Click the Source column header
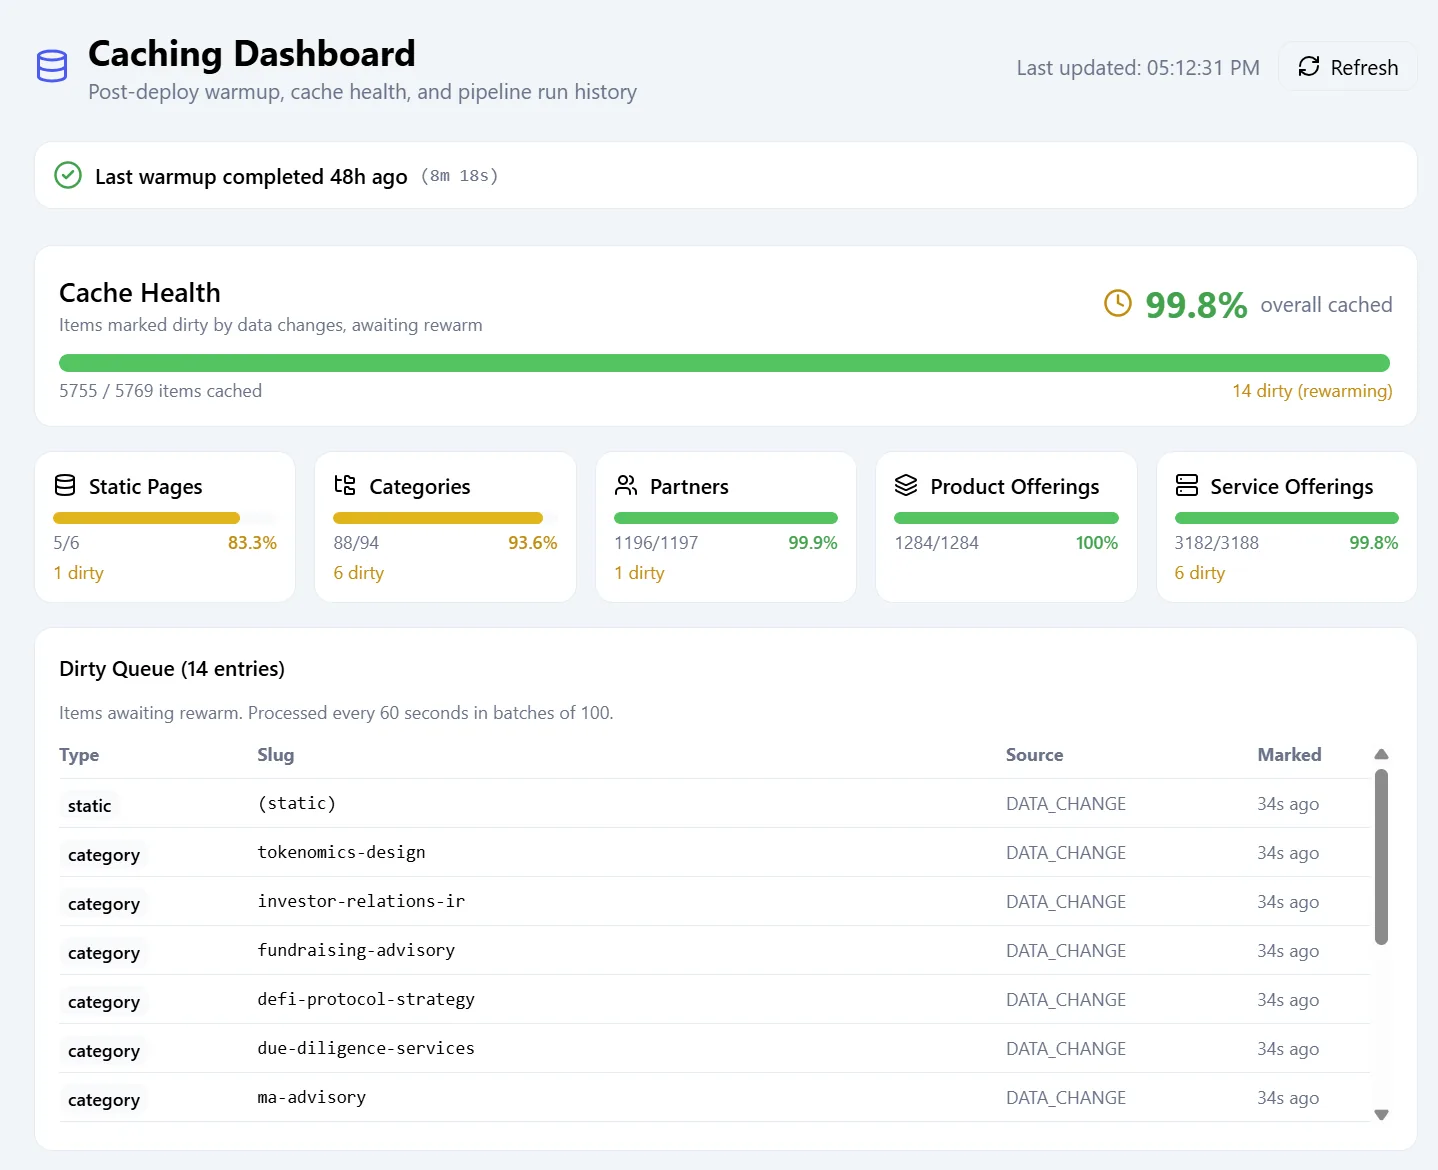 (x=1034, y=755)
